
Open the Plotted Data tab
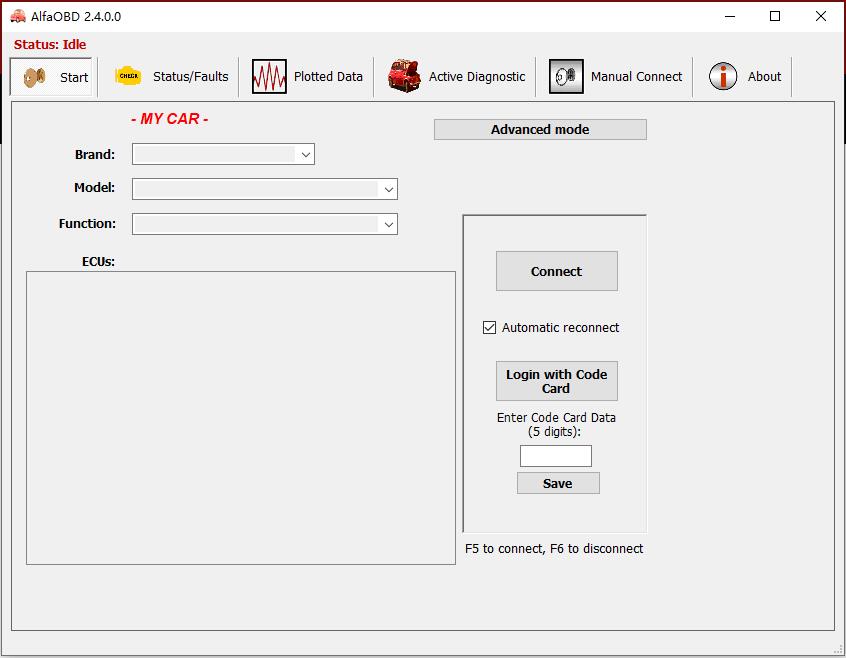[x=306, y=77]
